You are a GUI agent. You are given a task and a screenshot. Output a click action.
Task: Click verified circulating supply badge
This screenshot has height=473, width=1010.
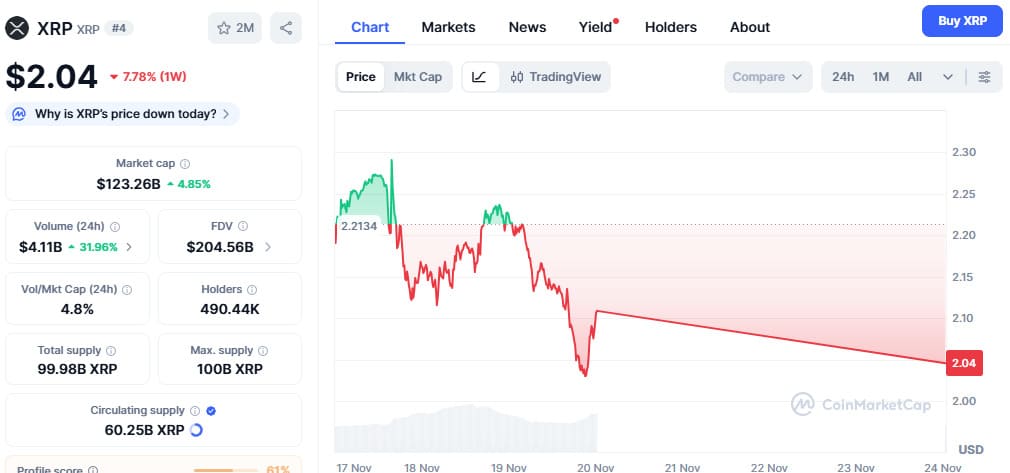coord(211,410)
